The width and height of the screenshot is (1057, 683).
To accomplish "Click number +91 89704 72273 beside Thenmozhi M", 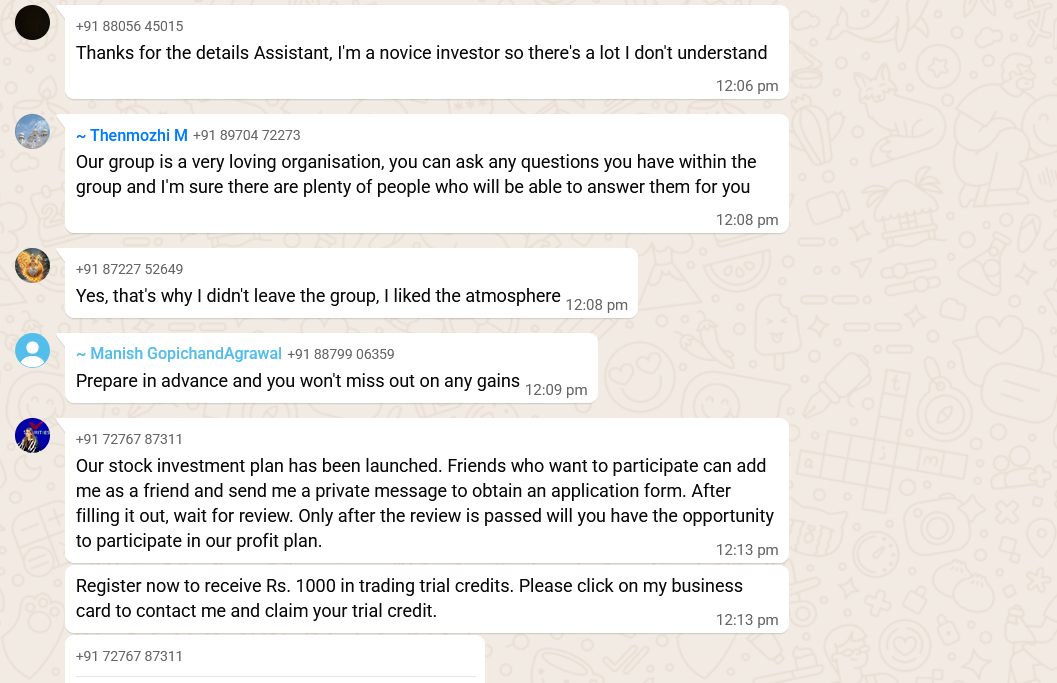I will pos(246,135).
